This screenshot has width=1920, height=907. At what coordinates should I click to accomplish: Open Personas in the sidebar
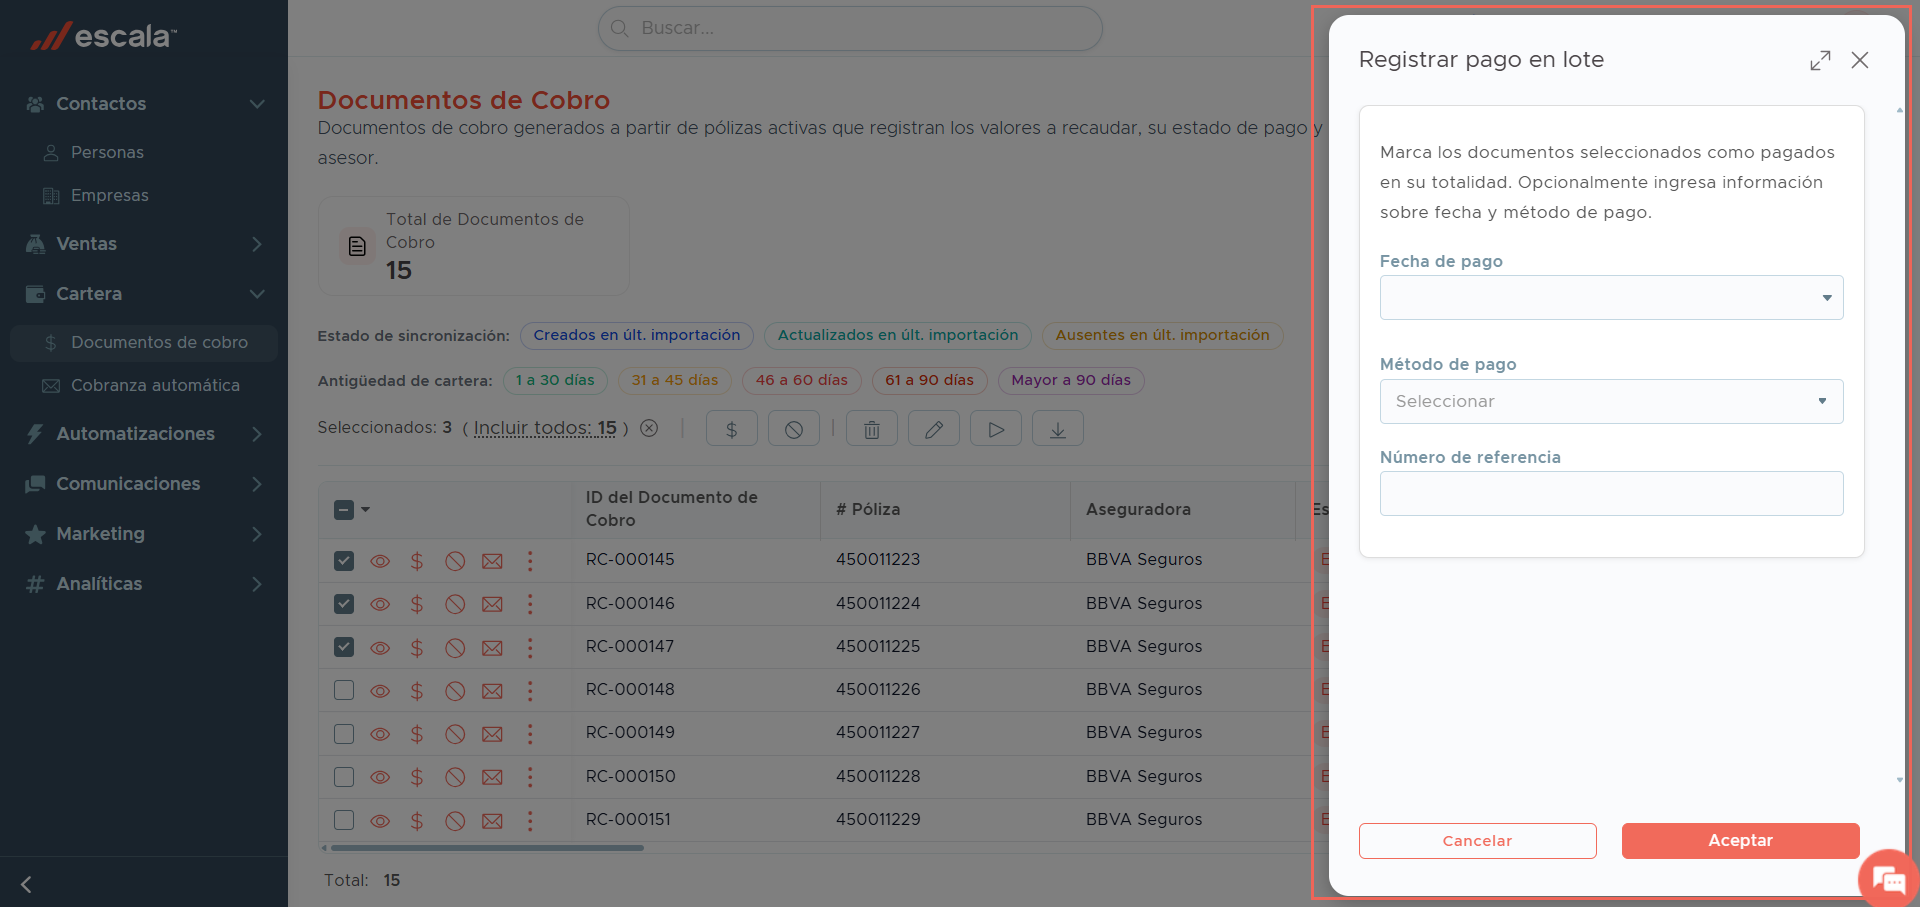[107, 152]
